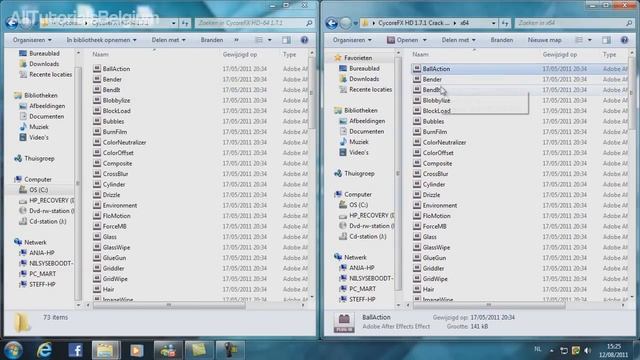Viewport: 640px width, 360px height.
Task: Open view options arrow in the right window
Action: click(589, 40)
